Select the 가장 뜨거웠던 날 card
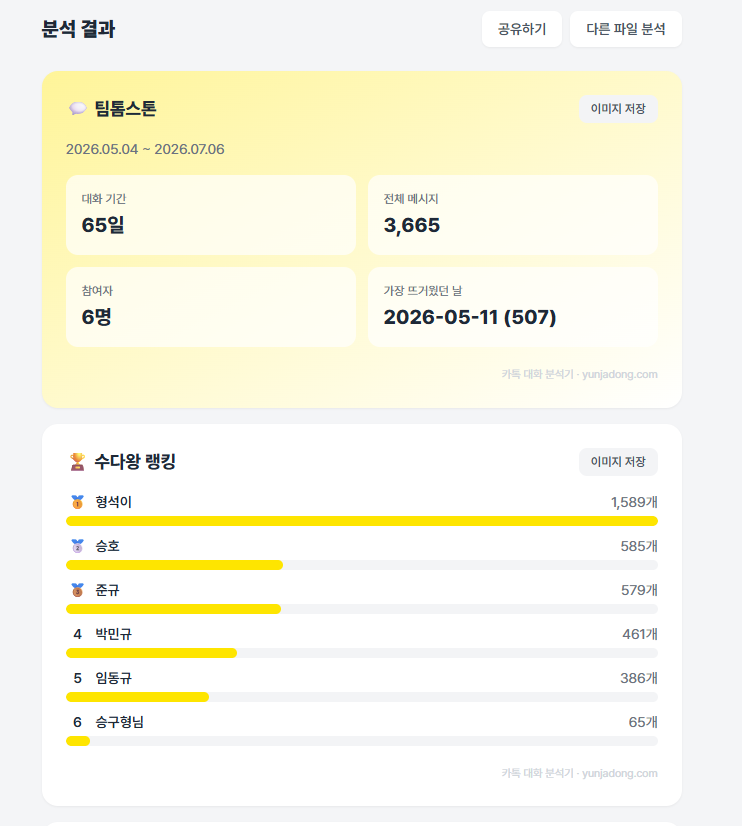742x826 pixels. 512,307
